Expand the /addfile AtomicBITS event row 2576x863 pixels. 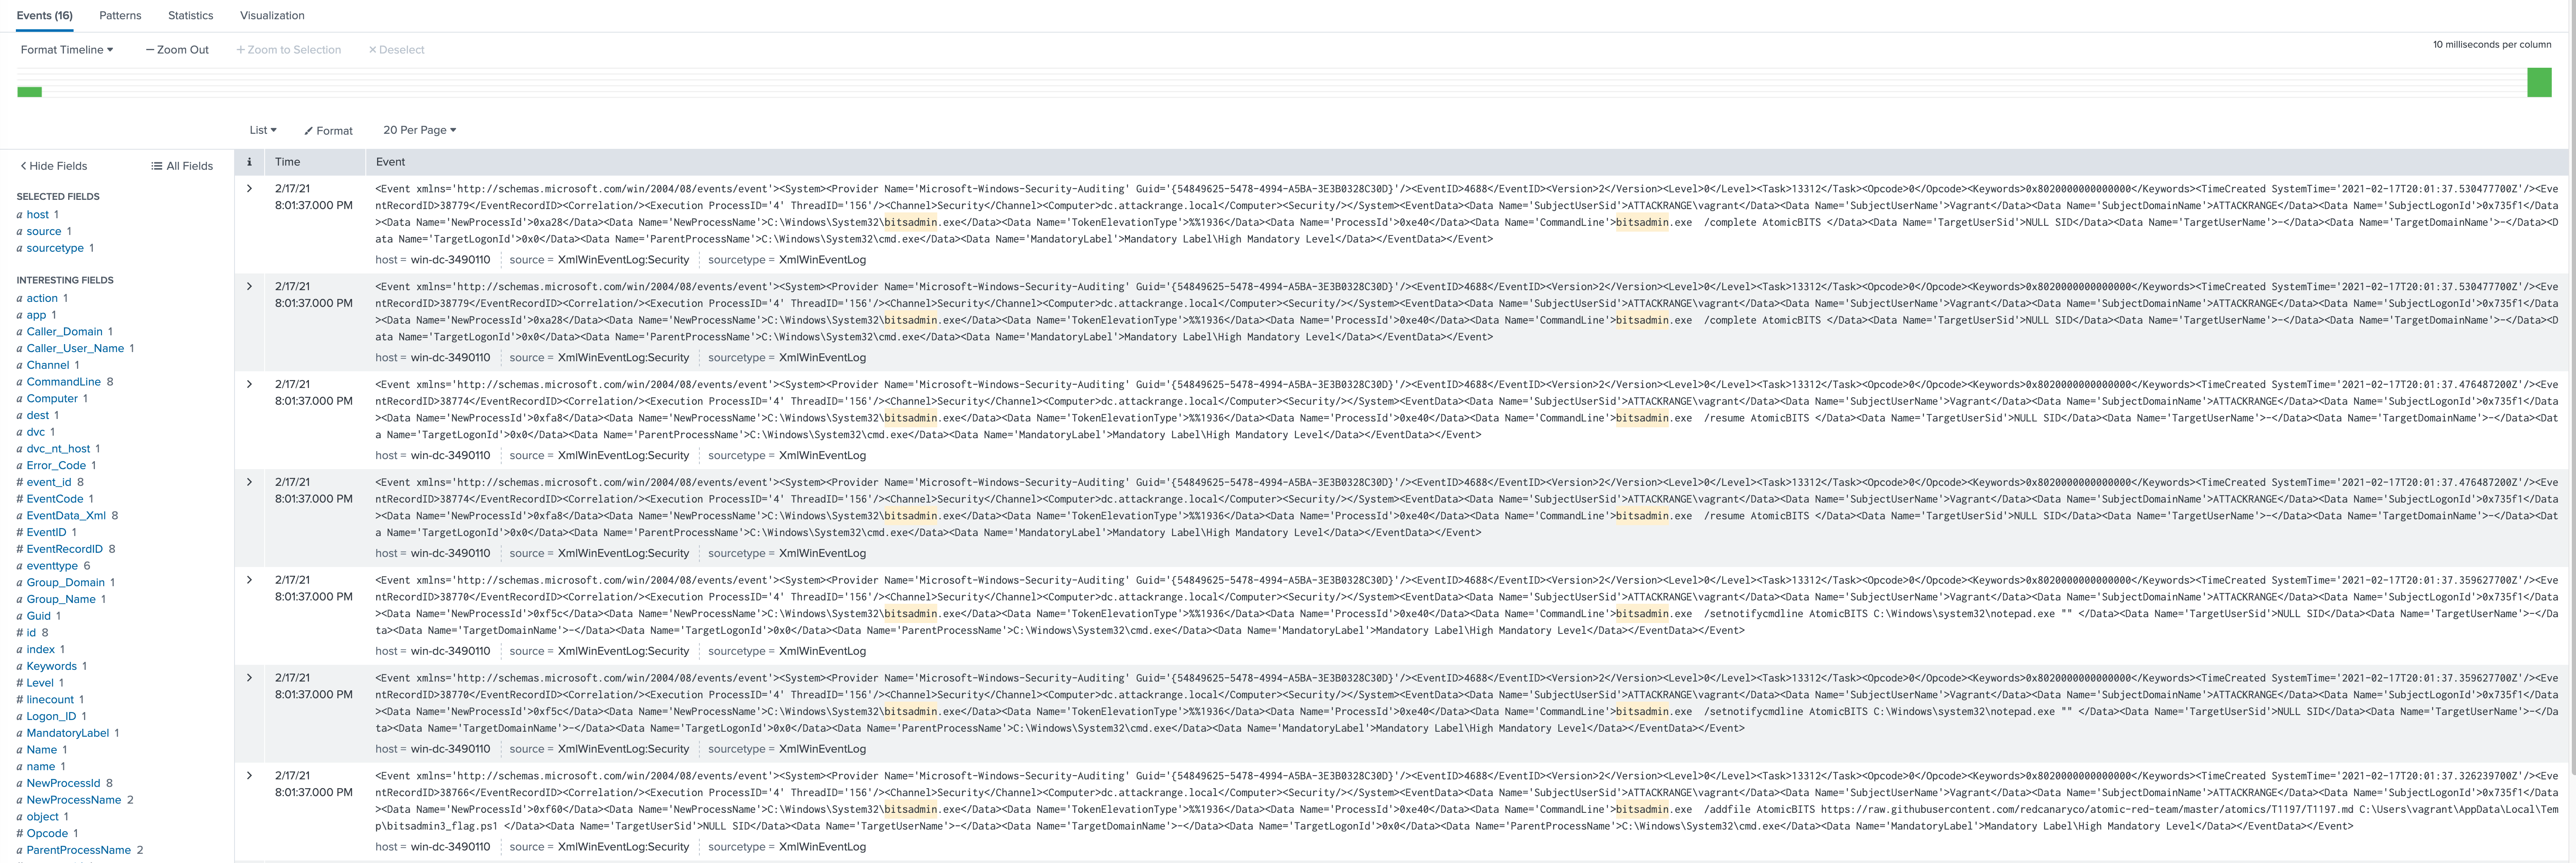[250, 775]
